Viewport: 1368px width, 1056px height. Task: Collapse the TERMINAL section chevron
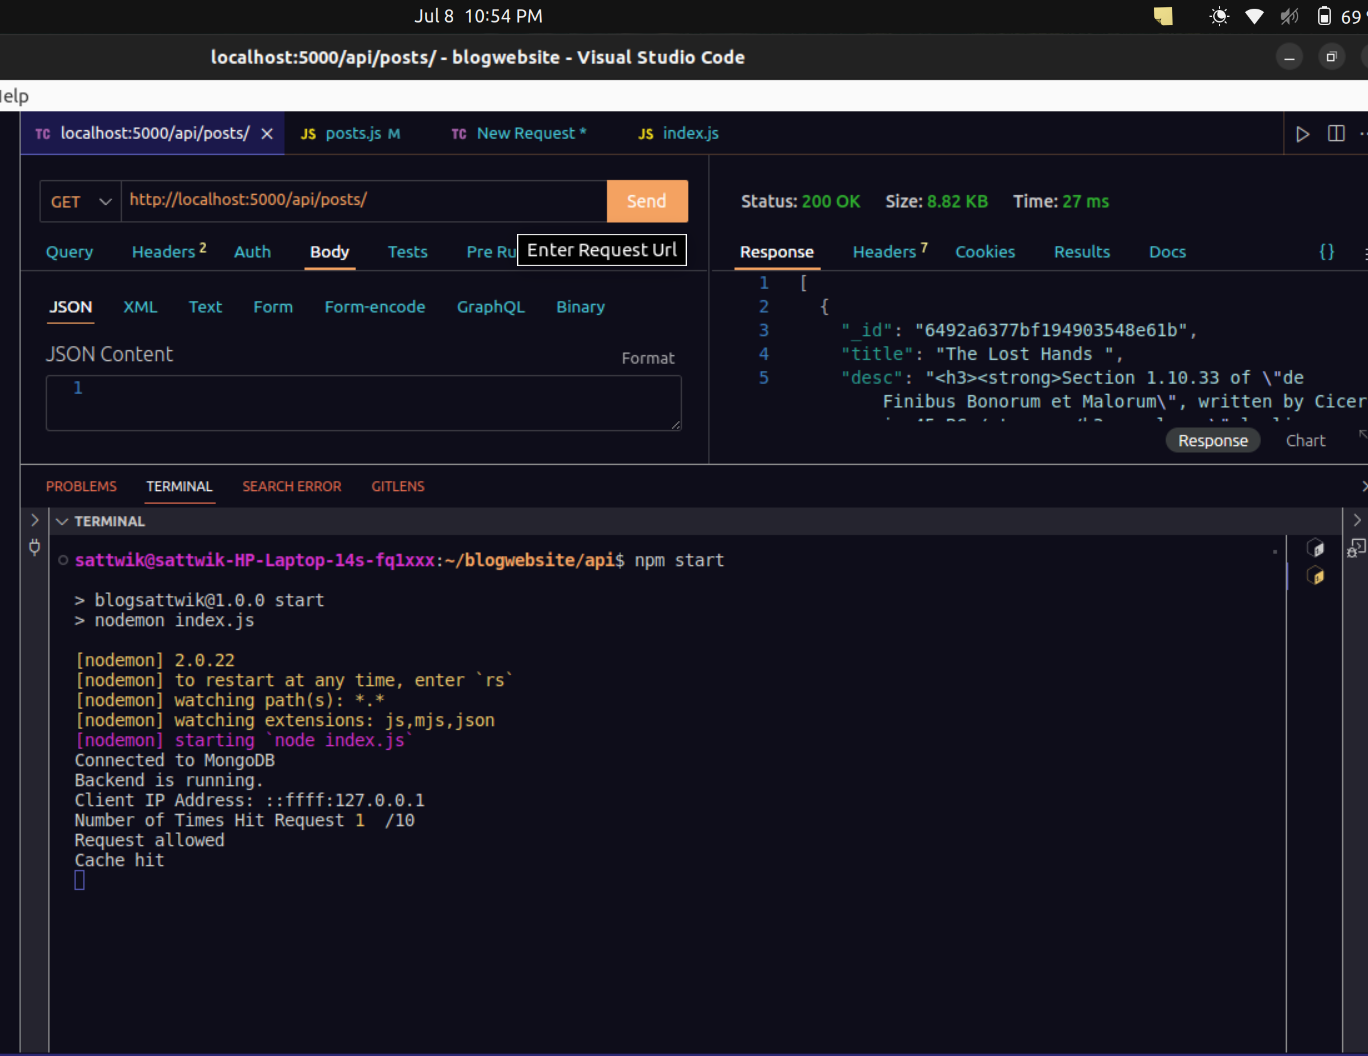coord(62,522)
